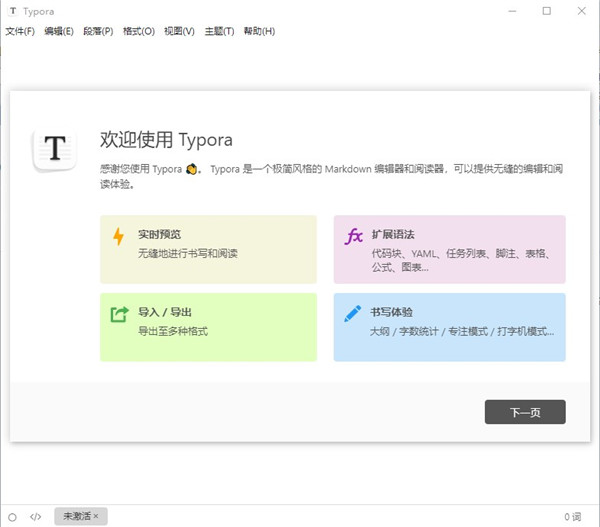Image resolution: width=600 pixels, height=527 pixels.
Task: Expand the 段落(P) menu
Action: point(98,32)
